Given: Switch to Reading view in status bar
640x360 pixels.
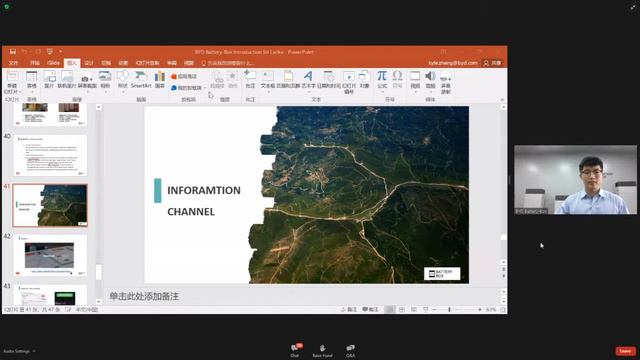Looking at the screenshot, I should [x=413, y=310].
